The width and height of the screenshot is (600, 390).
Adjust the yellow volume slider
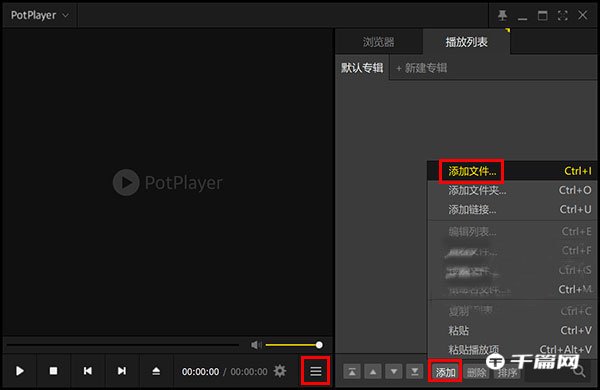294,345
